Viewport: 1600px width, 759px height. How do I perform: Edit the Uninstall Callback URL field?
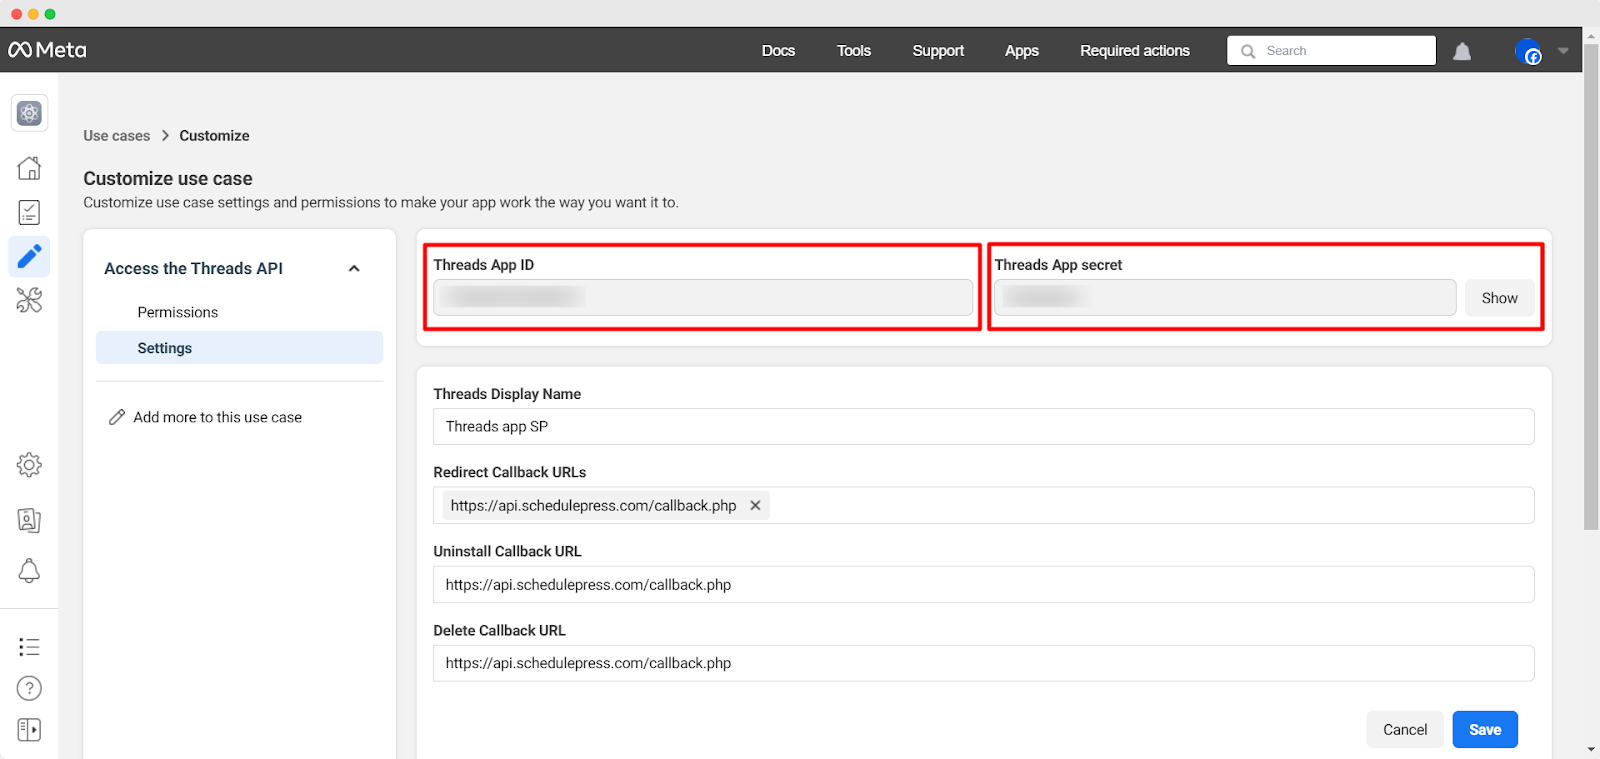click(x=983, y=584)
